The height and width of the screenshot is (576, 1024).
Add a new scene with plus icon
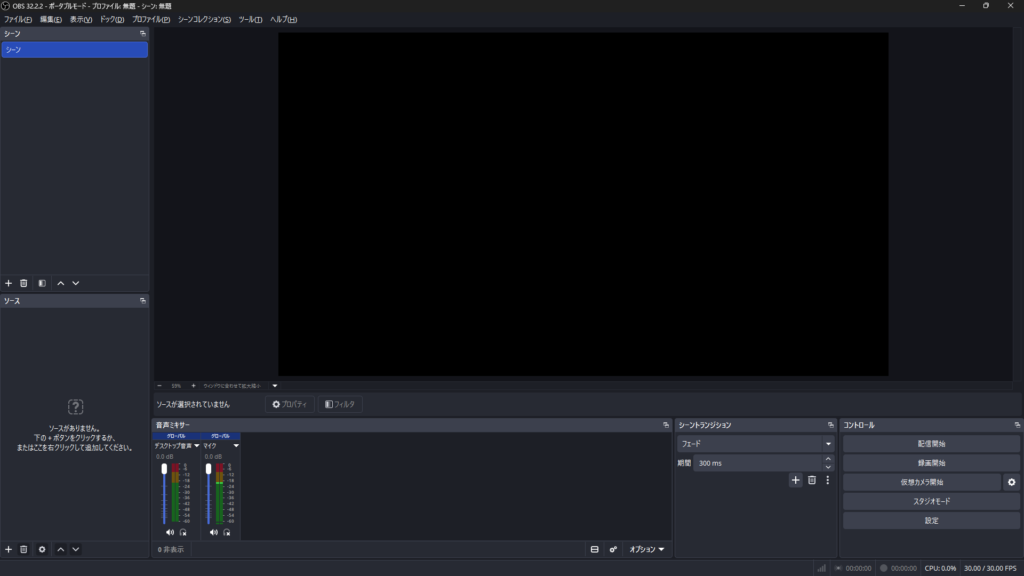(x=8, y=283)
